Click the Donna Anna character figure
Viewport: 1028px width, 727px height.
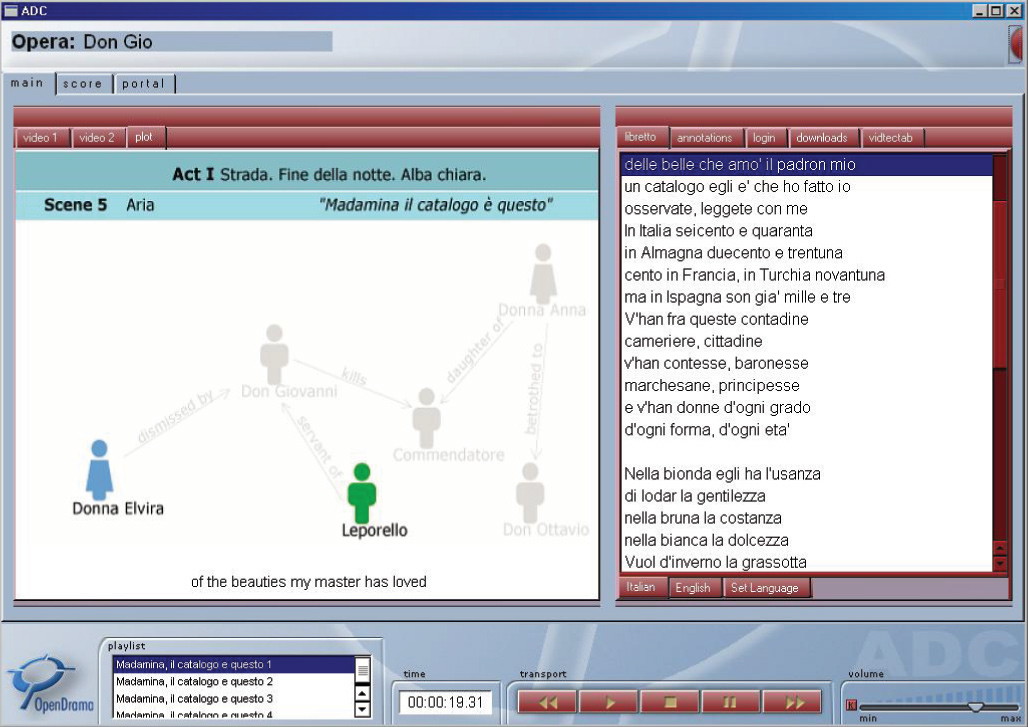[x=543, y=273]
